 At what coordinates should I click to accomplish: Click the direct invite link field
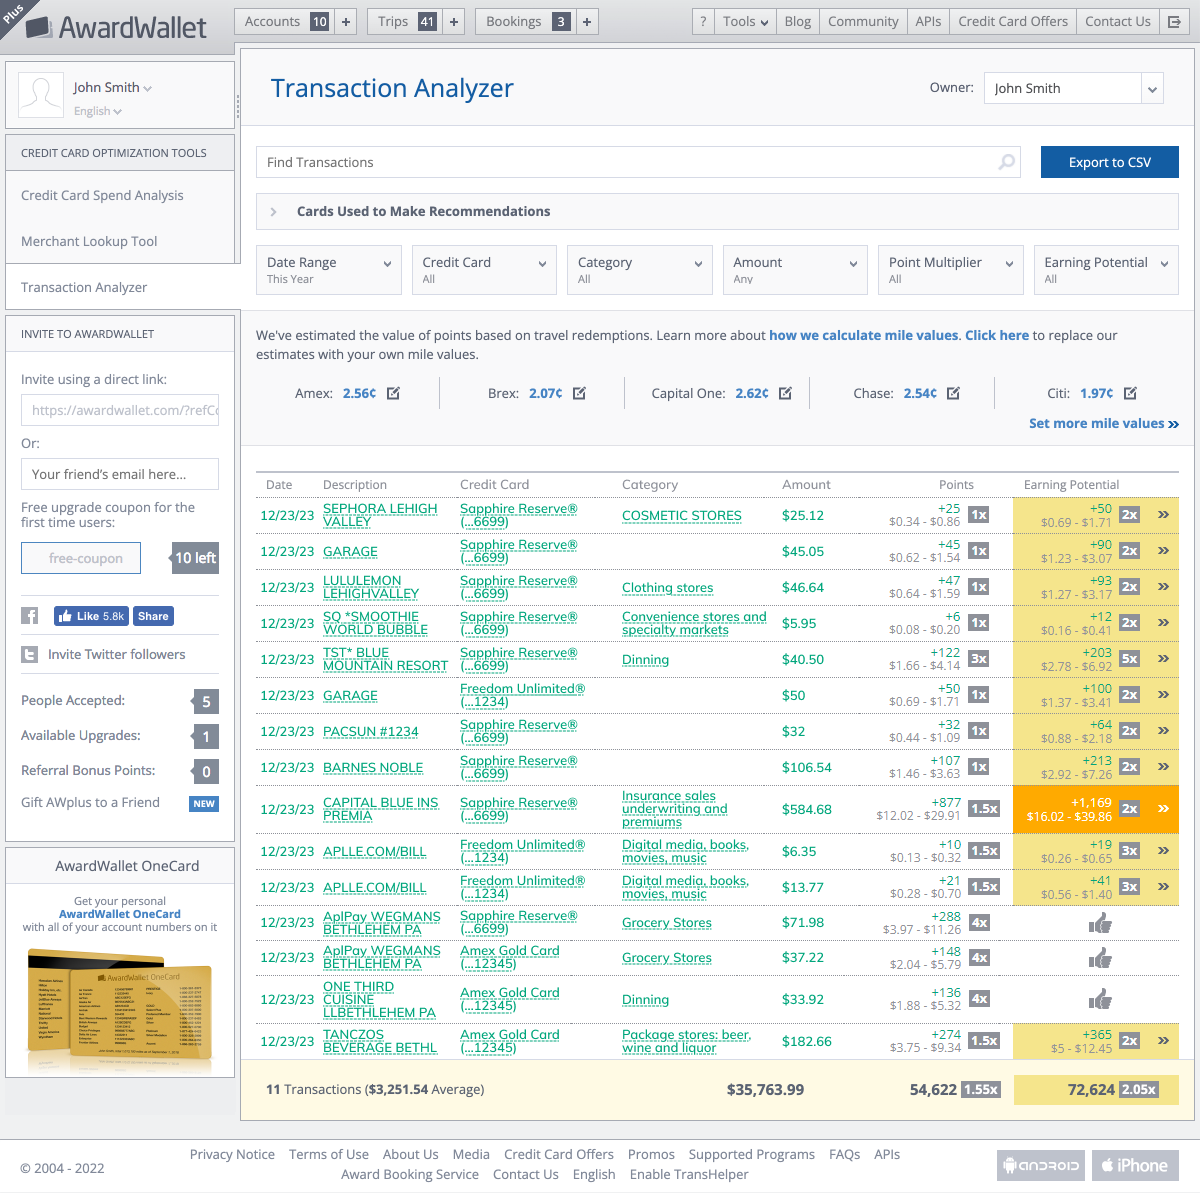(120, 410)
